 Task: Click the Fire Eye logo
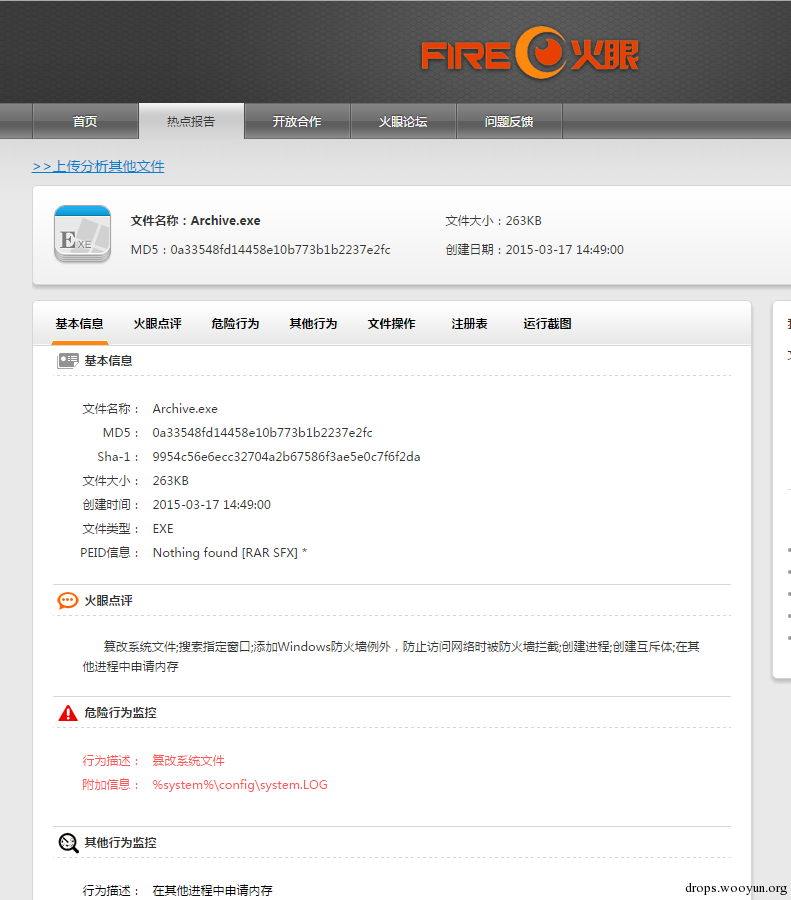[529, 54]
